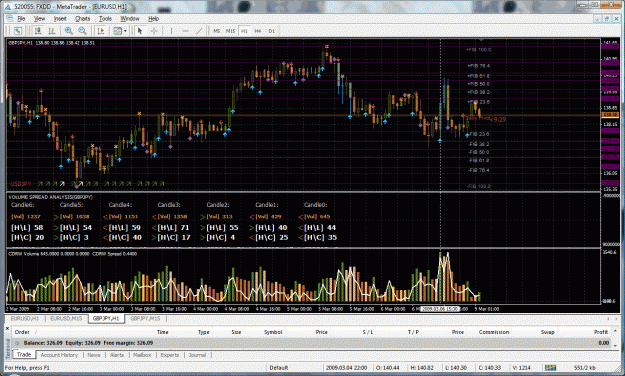Click the 551/2 kb status entry
The width and height of the screenshot is (625, 376).
pyautogui.click(x=585, y=368)
